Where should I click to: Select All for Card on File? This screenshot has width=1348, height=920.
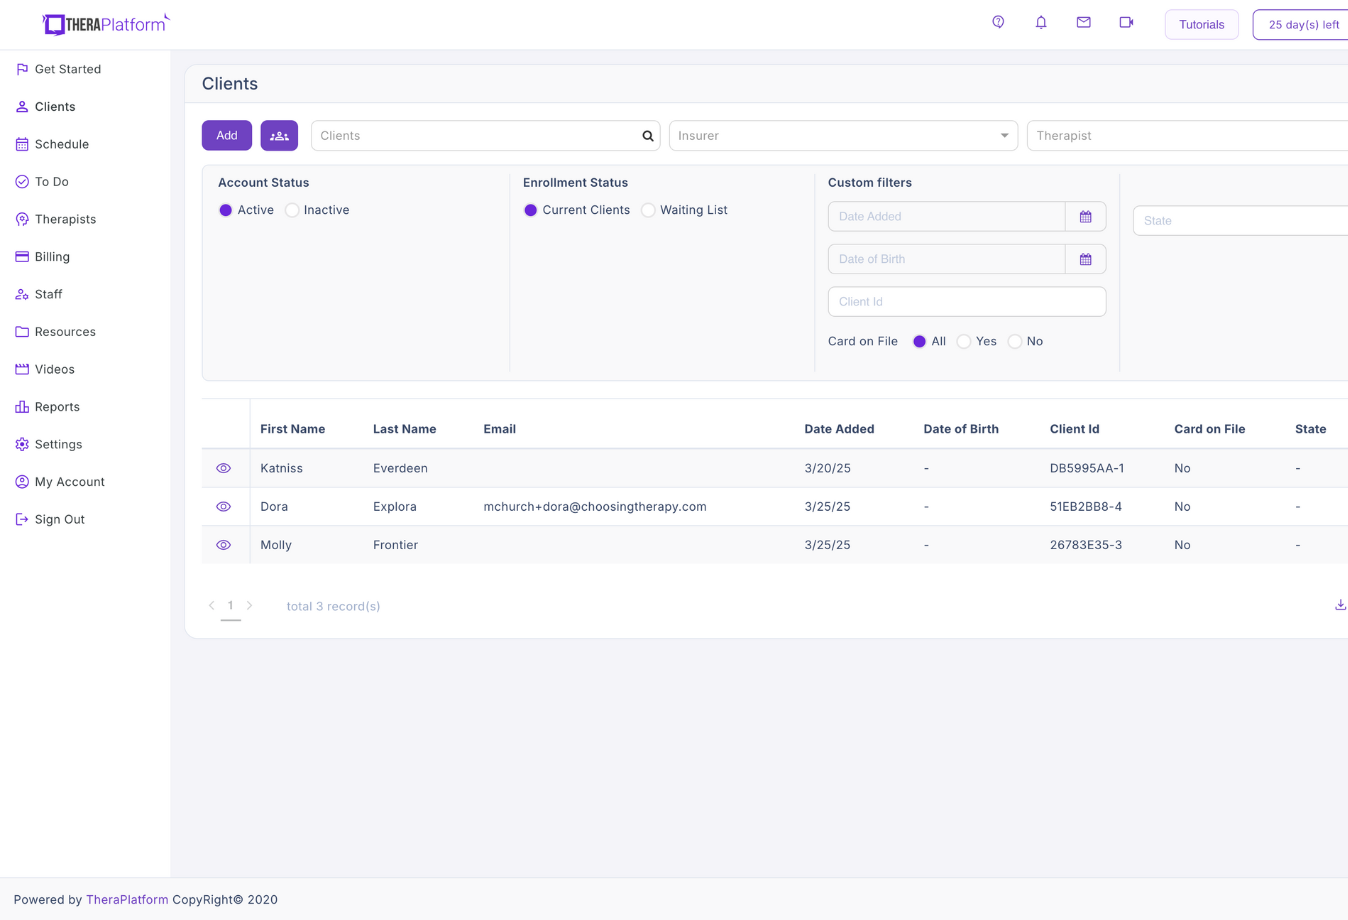pyautogui.click(x=920, y=341)
